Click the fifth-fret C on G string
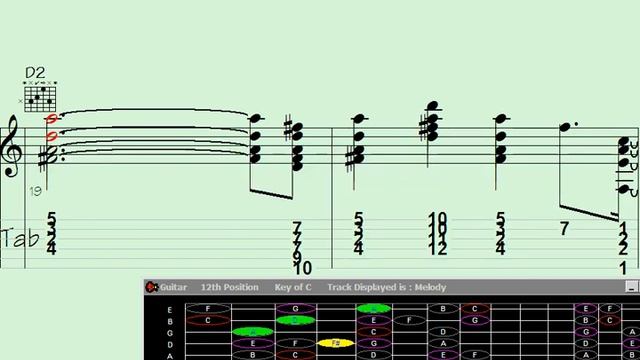Image resolution: width=640 pixels, height=360 pixels. point(373,332)
